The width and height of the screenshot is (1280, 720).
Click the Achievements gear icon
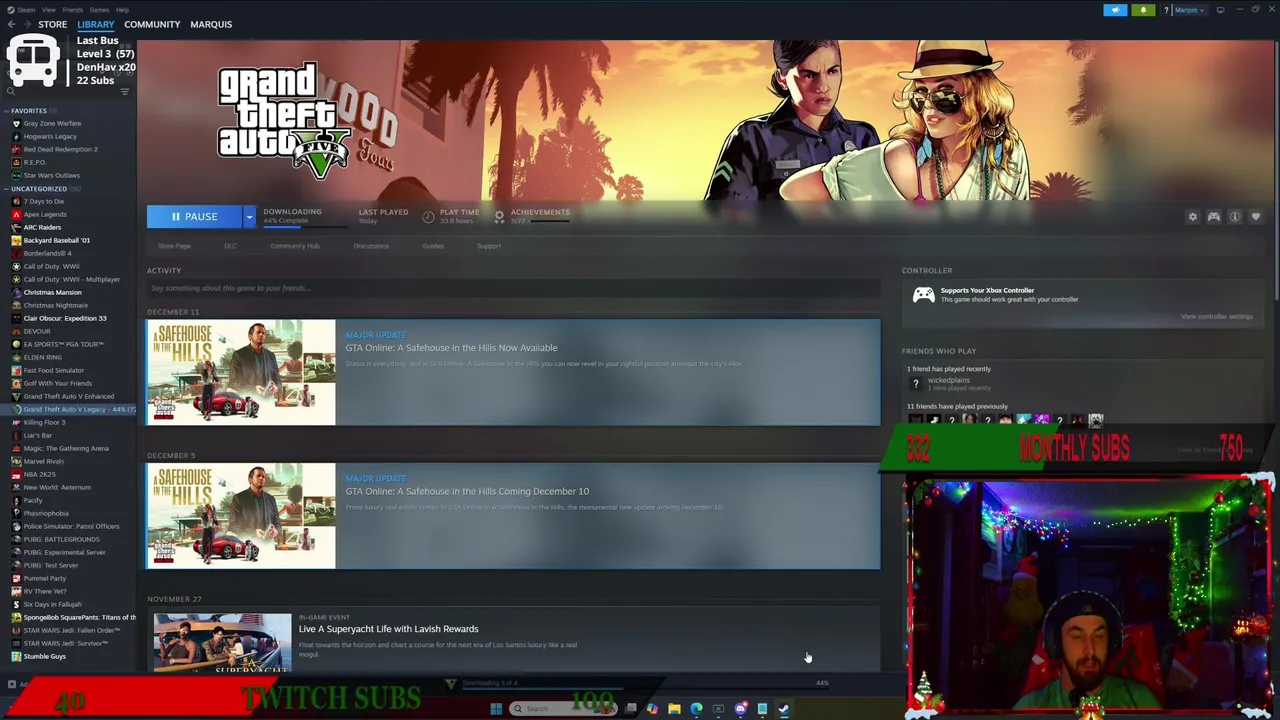click(499, 216)
